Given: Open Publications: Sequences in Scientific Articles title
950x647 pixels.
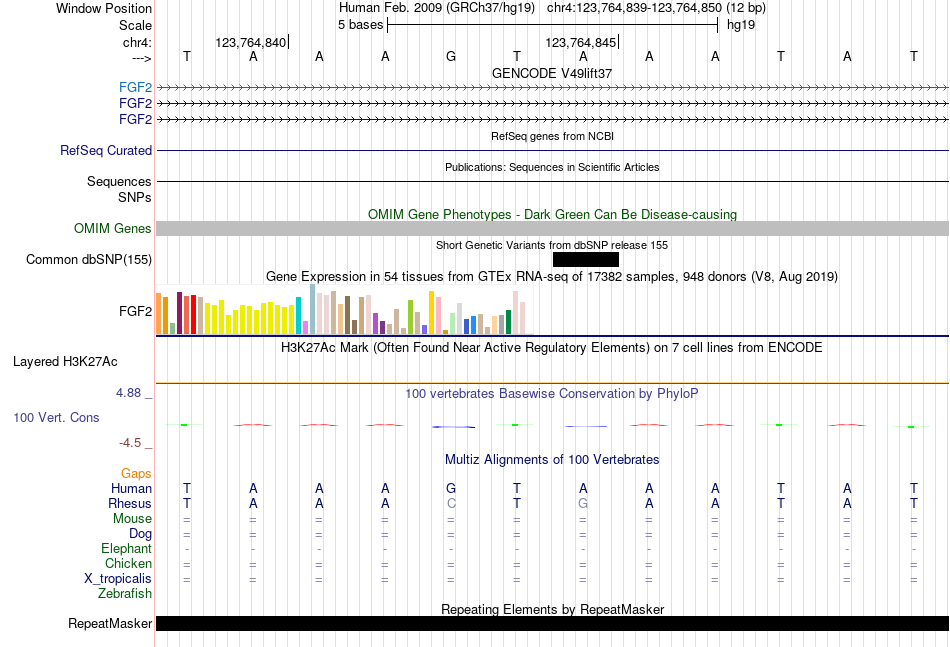Looking at the screenshot, I should [x=552, y=167].
